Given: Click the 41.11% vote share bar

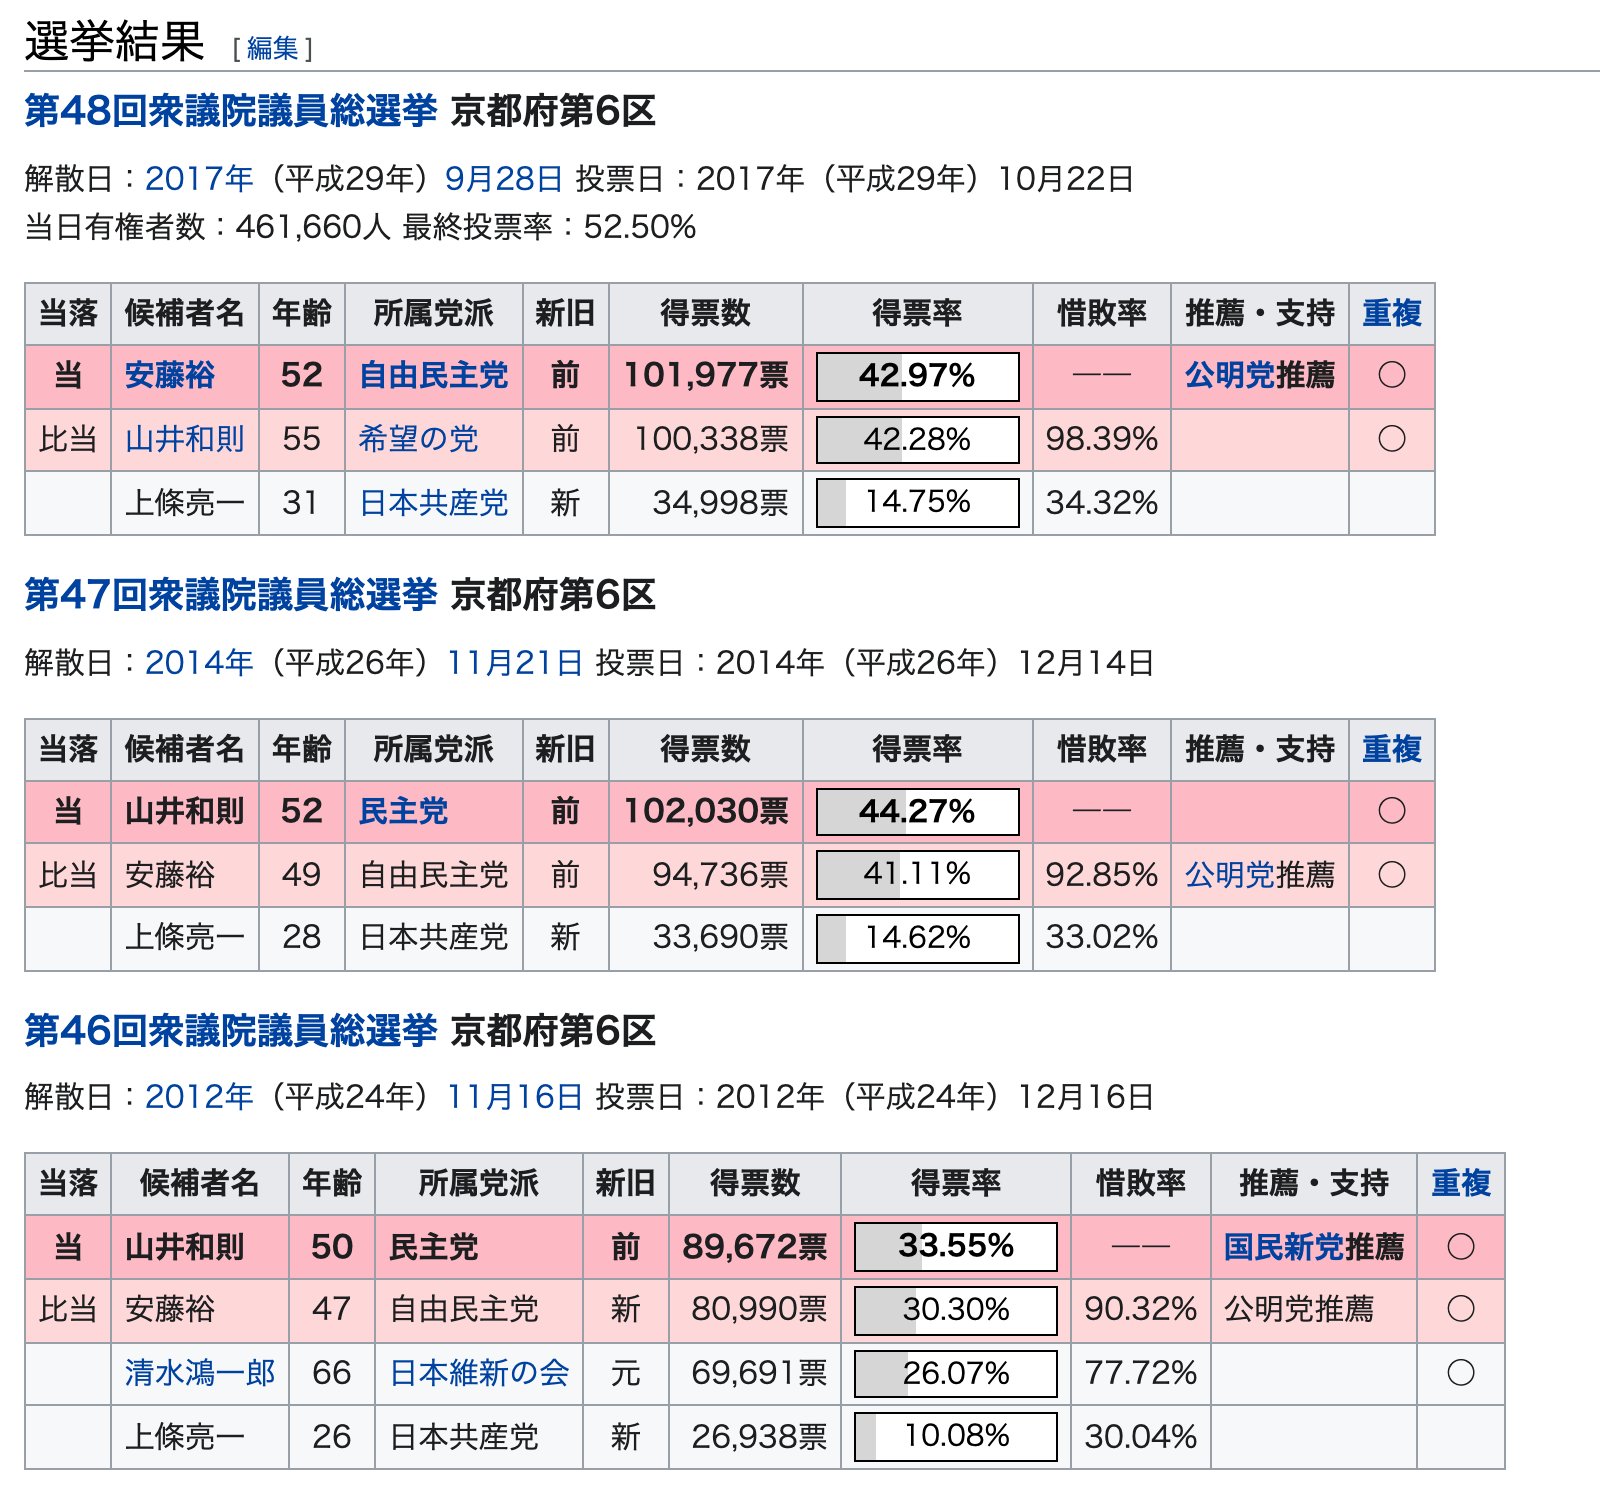Looking at the screenshot, I should 917,875.
